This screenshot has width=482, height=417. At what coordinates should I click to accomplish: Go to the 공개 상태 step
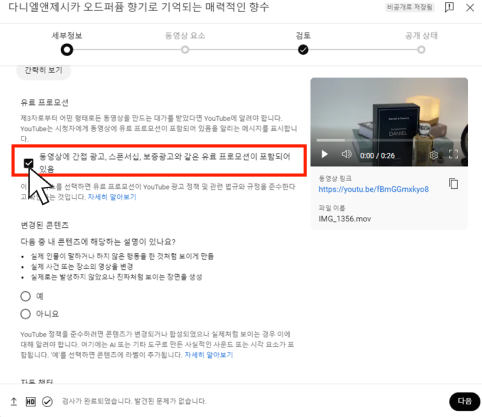coord(421,50)
